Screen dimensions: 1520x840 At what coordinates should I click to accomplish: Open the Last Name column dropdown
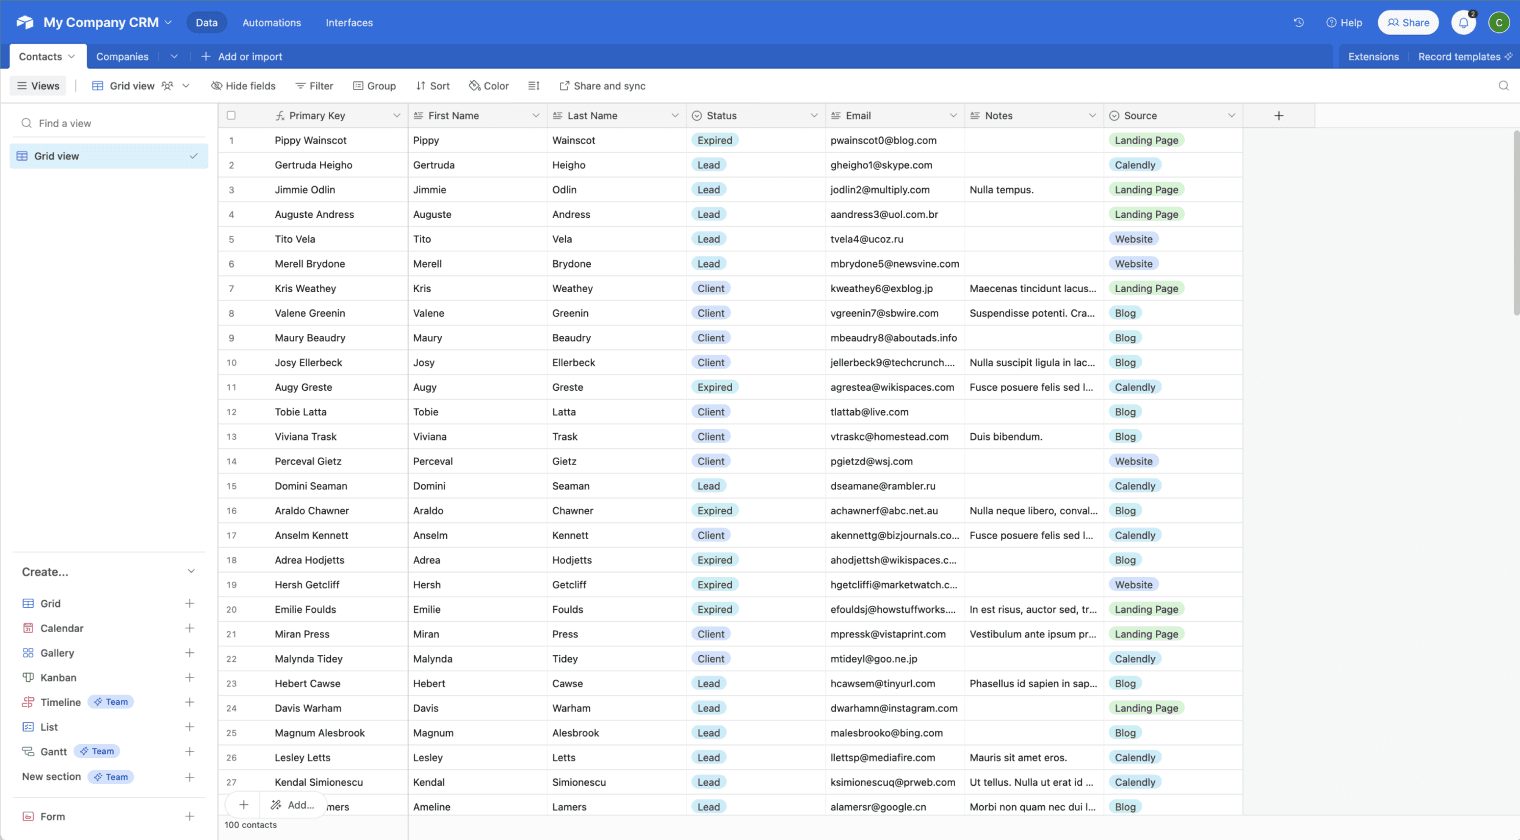(675, 116)
